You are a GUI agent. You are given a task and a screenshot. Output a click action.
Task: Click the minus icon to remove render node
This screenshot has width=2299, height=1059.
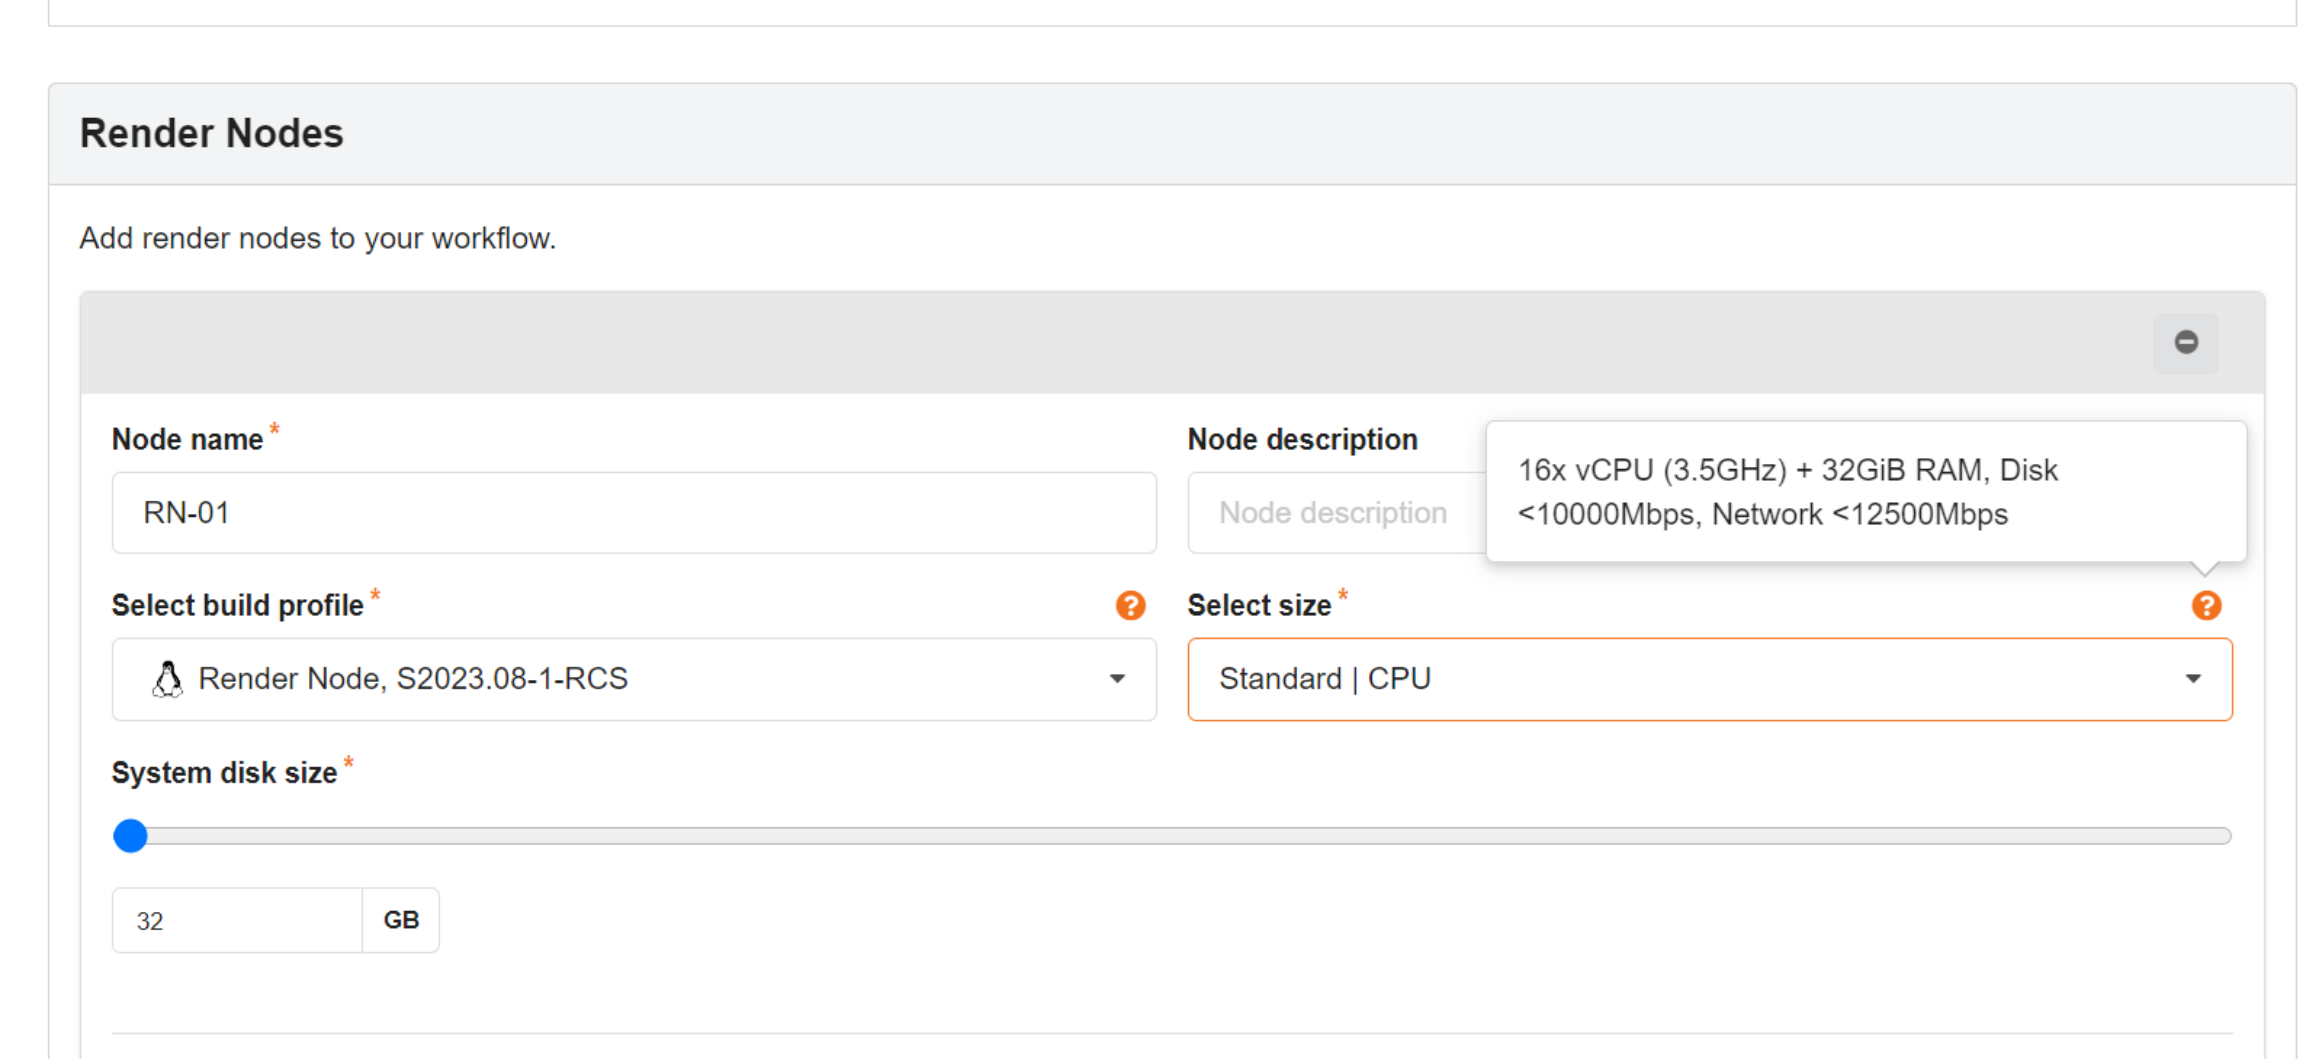click(x=2185, y=343)
